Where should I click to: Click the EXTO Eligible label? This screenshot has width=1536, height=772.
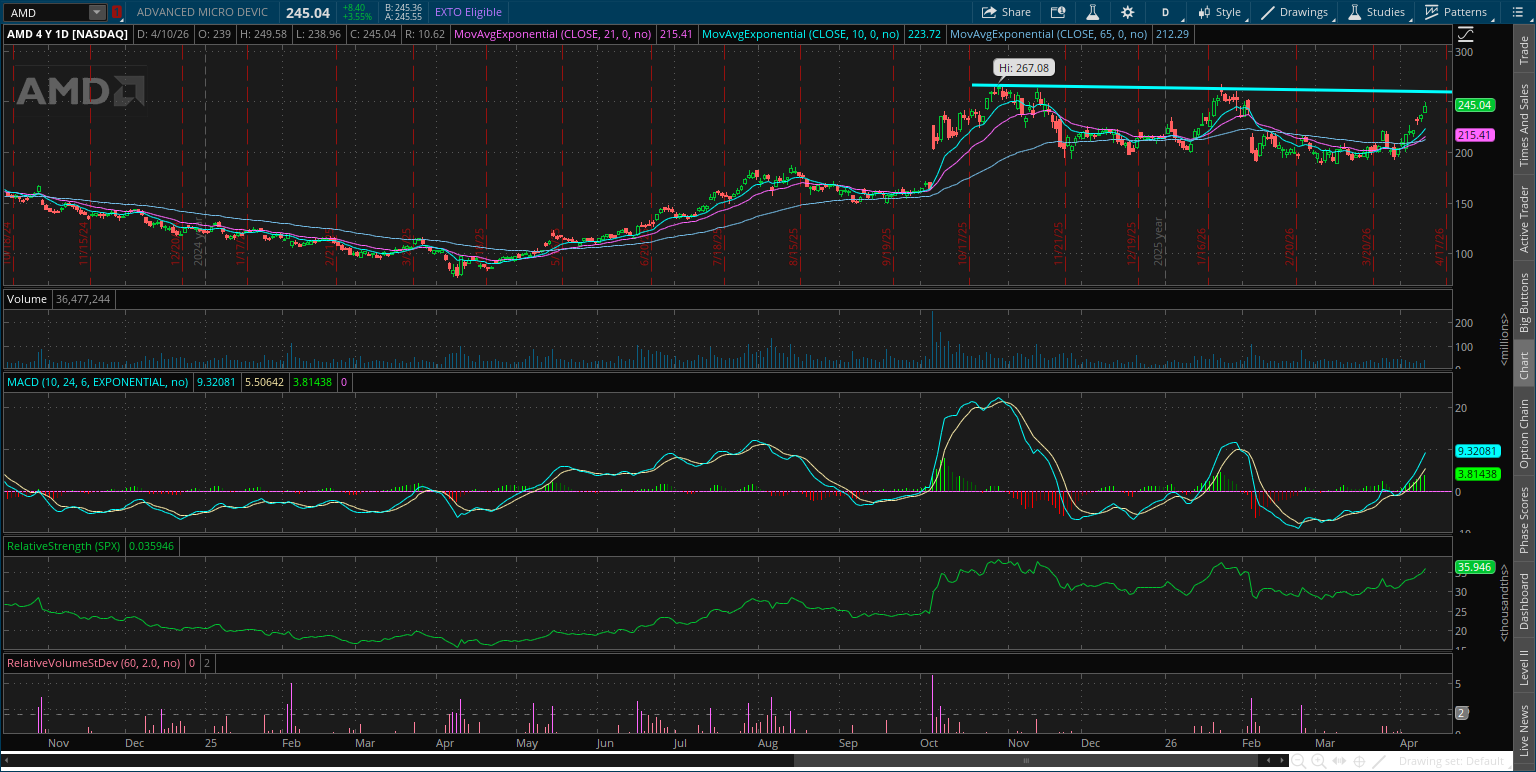tap(469, 12)
